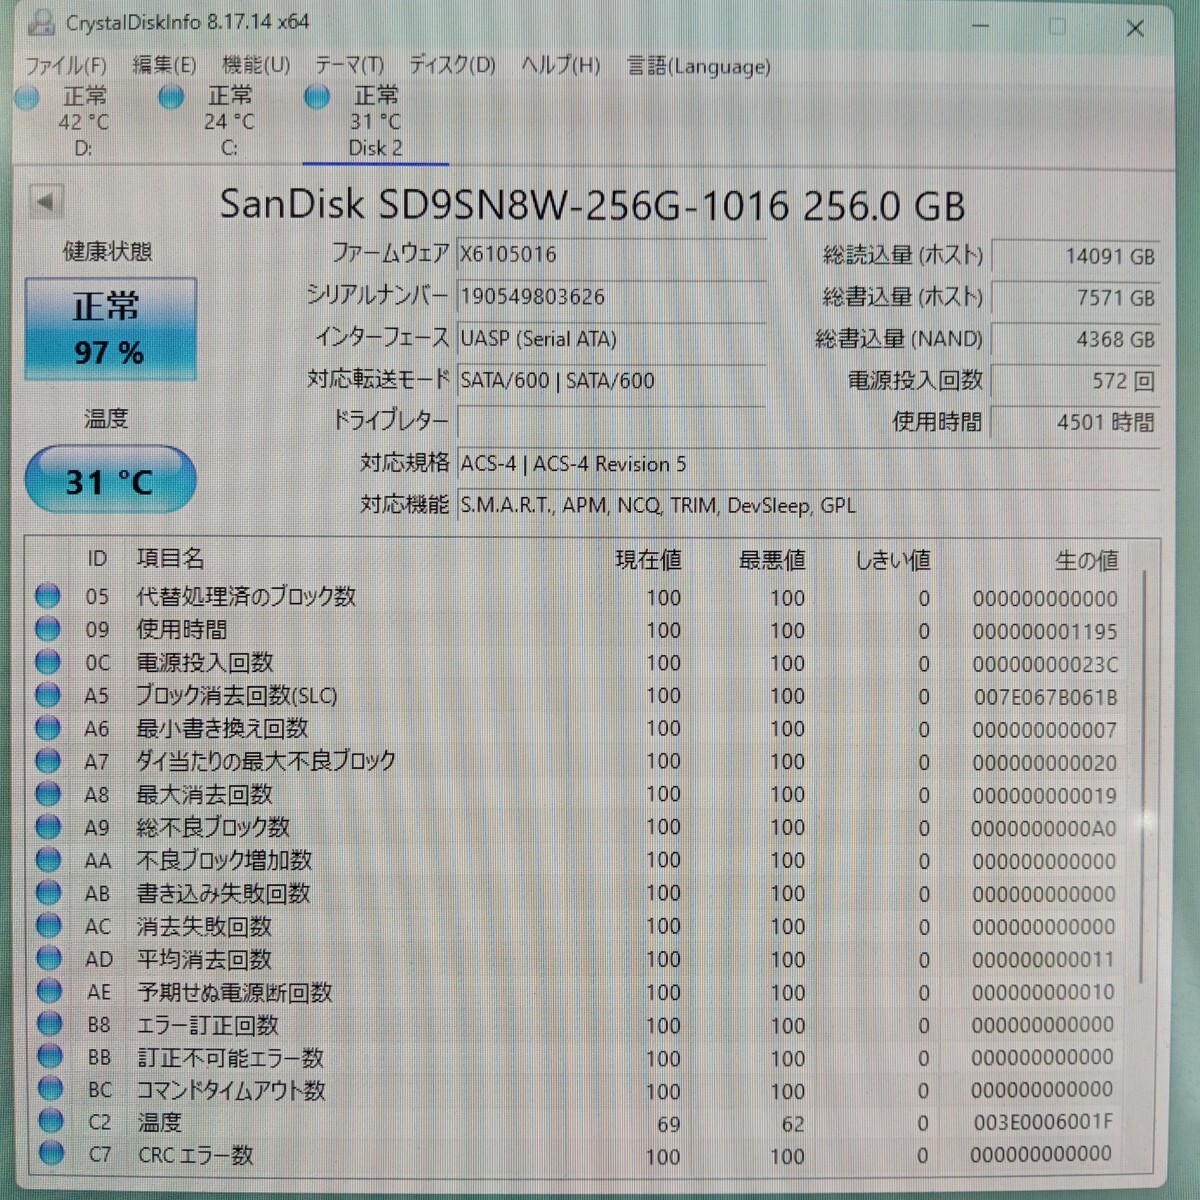Screen dimensions: 1200x1200
Task: Go to previous disk with left arrow
Action: point(45,201)
